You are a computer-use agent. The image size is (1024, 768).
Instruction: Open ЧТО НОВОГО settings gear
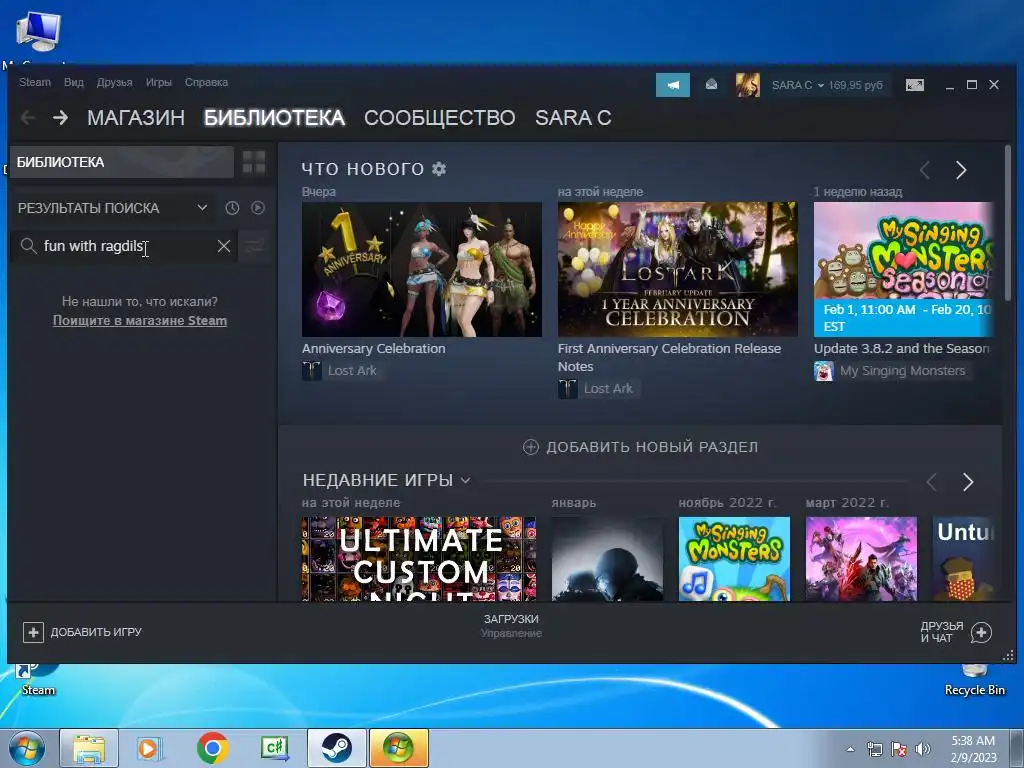point(440,169)
